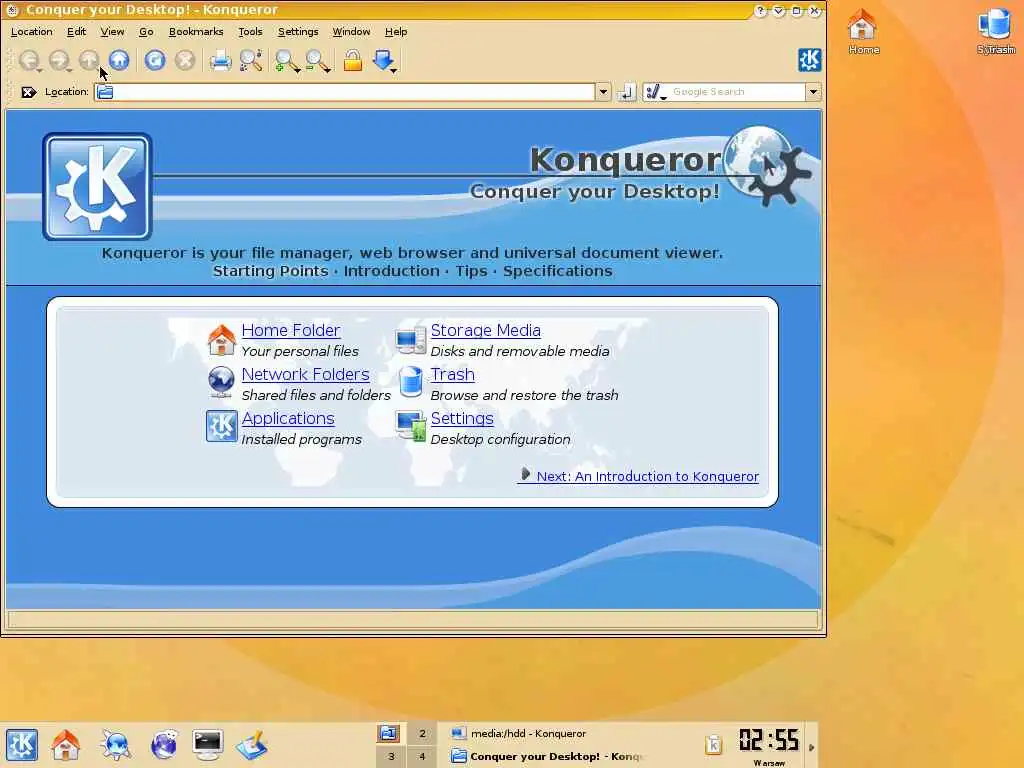
Task: Open the Trash desktop icon
Action: click(x=995, y=31)
